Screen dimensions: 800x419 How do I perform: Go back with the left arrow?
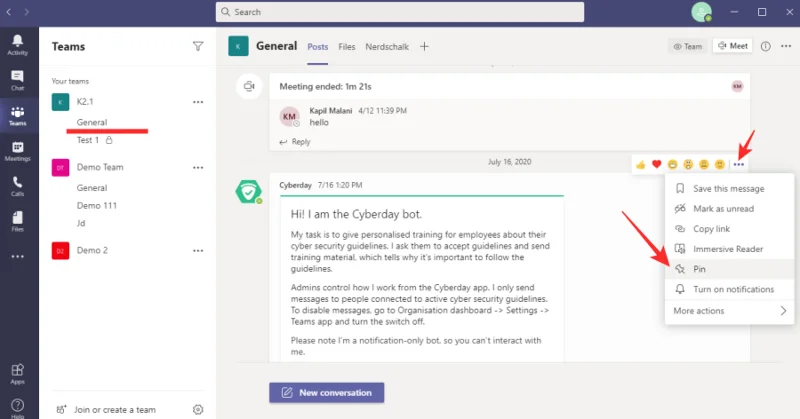click(9, 12)
